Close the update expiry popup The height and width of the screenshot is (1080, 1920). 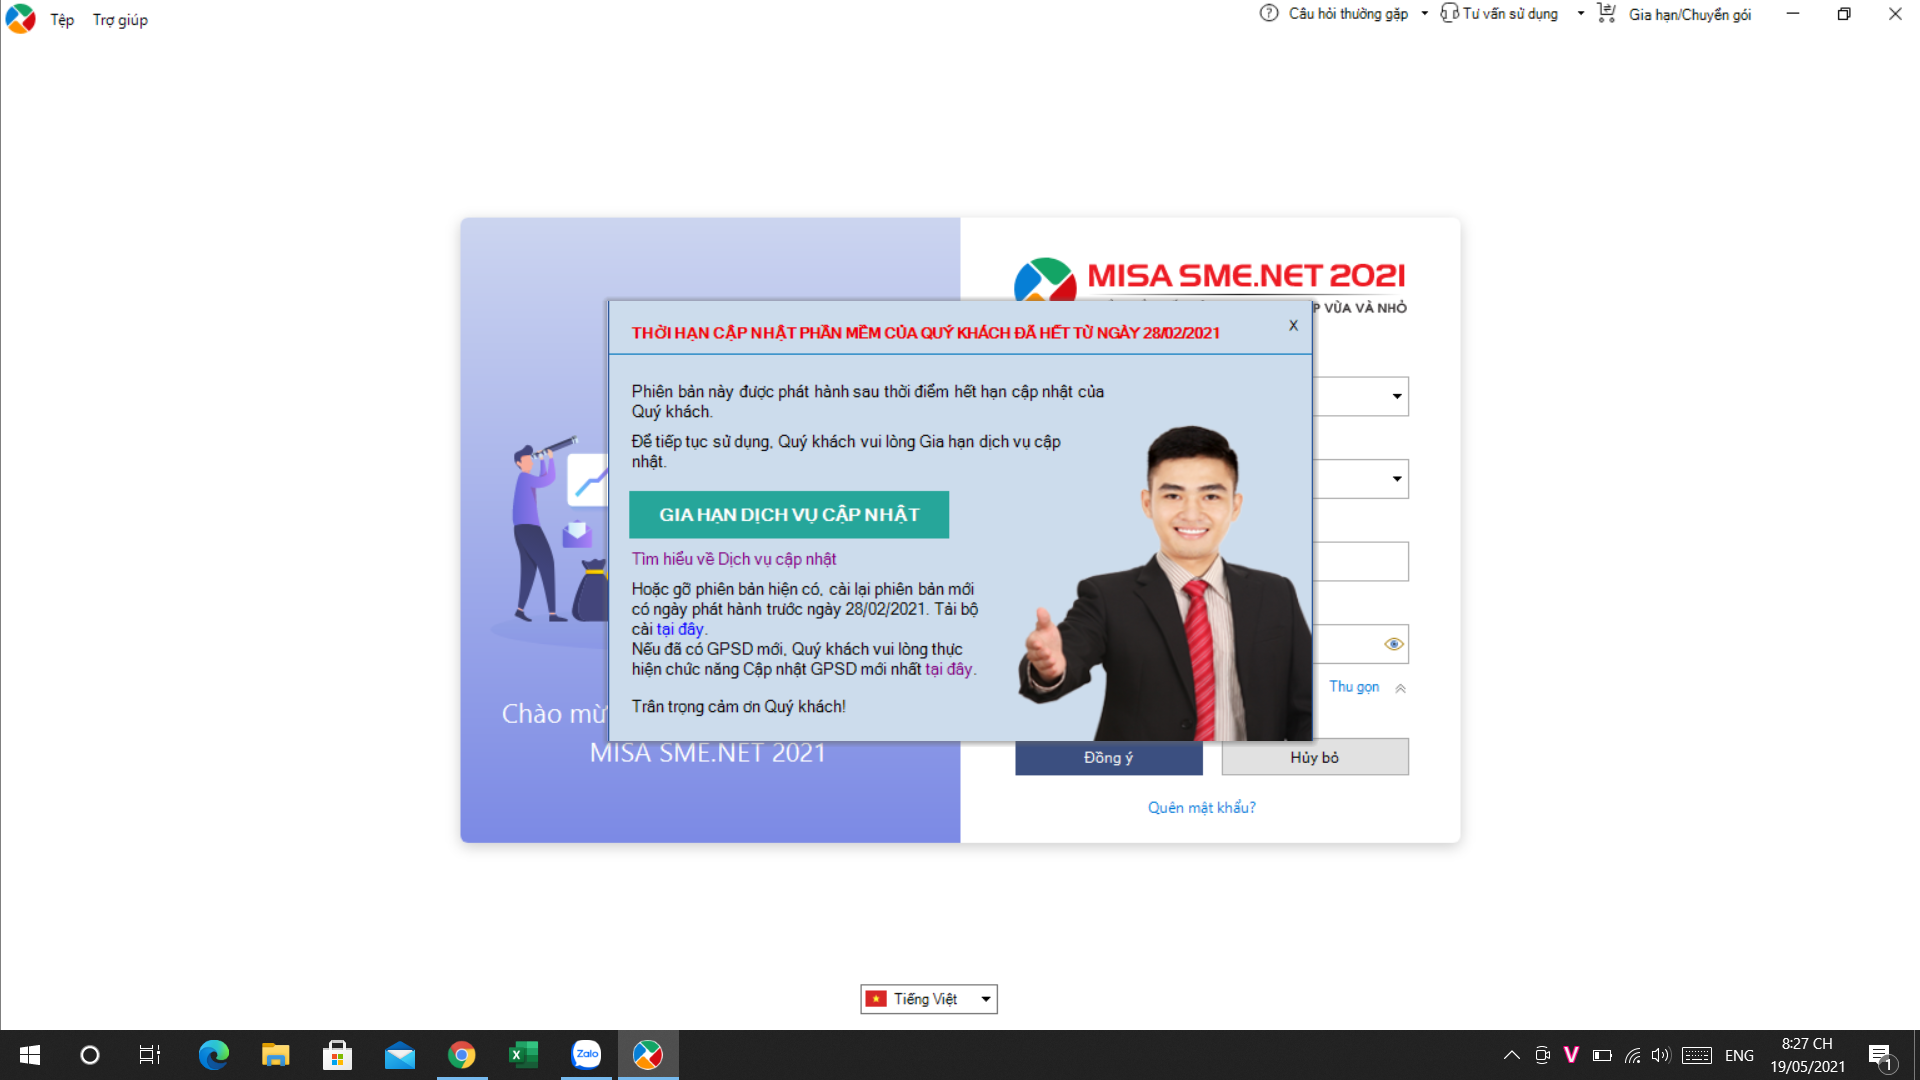tap(1293, 325)
